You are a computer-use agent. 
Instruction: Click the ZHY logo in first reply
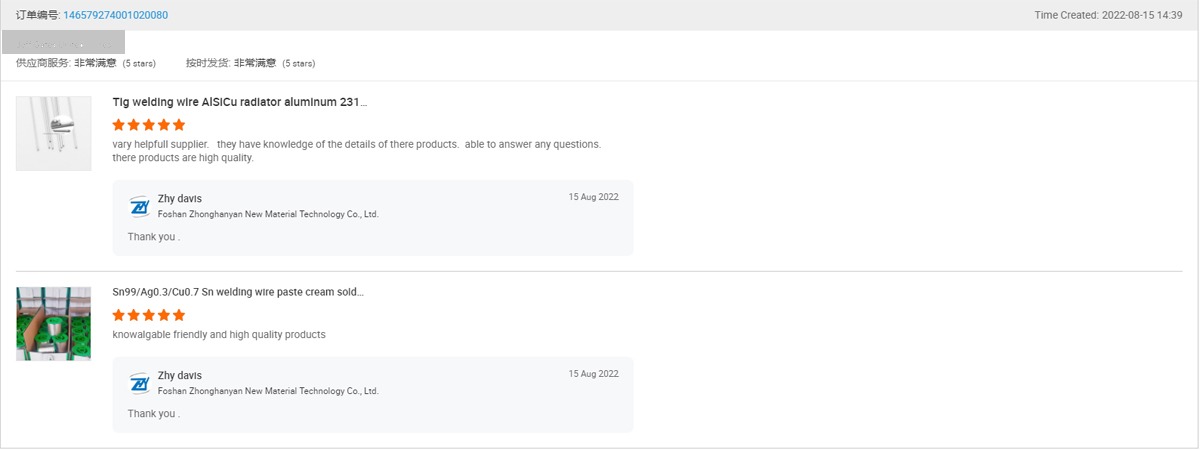pyautogui.click(x=140, y=207)
